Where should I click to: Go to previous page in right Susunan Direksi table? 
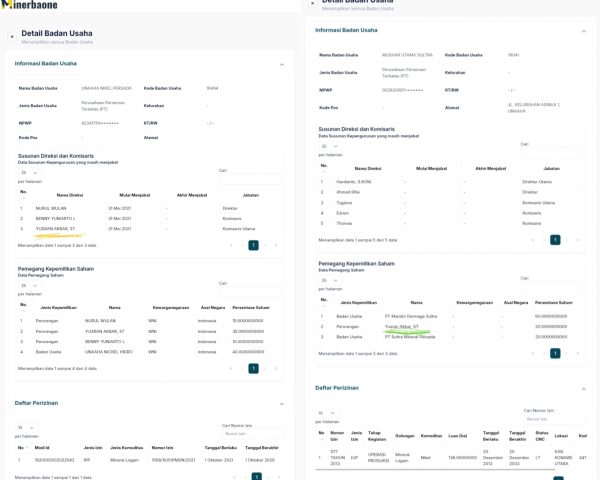coord(544,239)
